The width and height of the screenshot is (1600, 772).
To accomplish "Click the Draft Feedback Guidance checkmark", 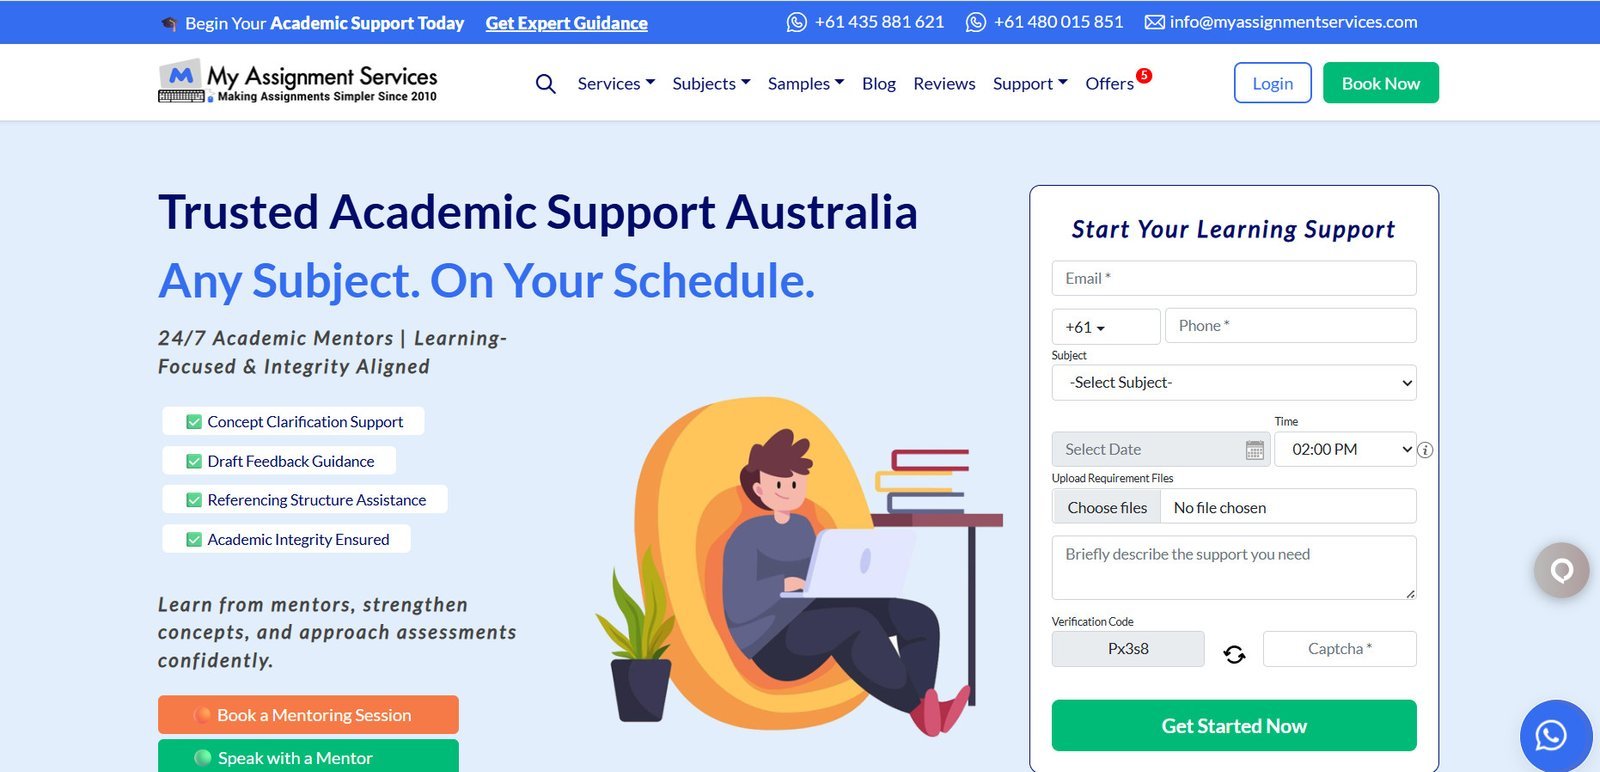I will tap(194, 461).
